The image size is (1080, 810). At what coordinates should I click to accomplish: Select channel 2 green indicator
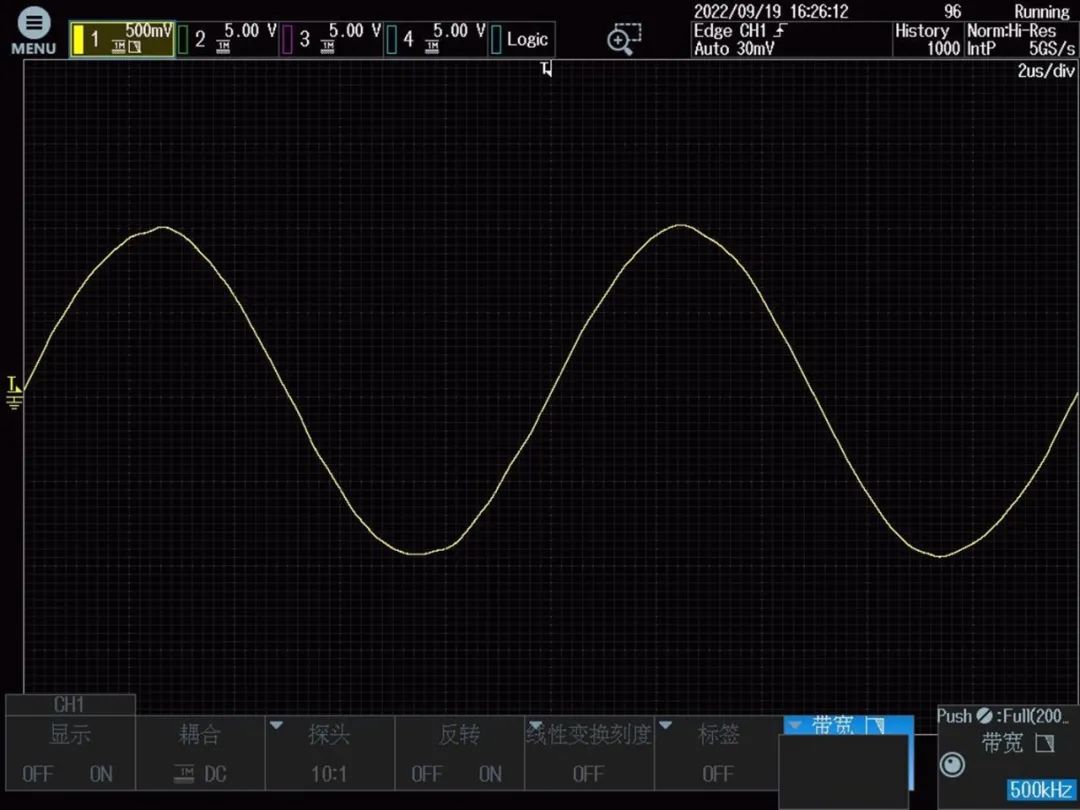tap(184, 40)
